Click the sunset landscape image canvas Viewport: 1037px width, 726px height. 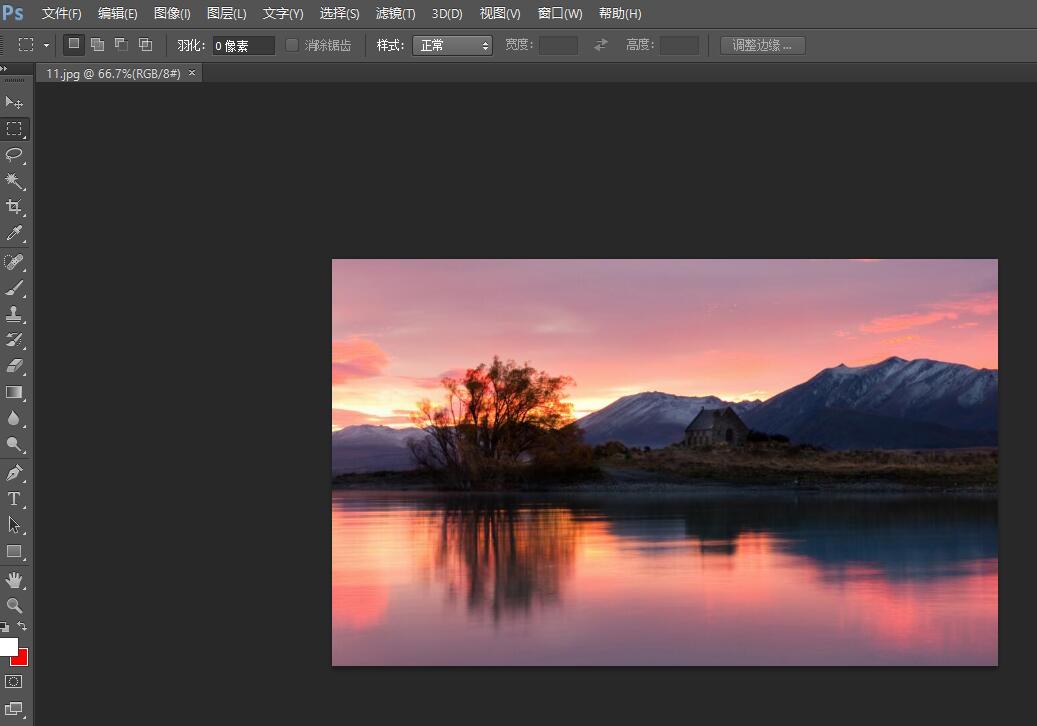pyautogui.click(x=665, y=462)
